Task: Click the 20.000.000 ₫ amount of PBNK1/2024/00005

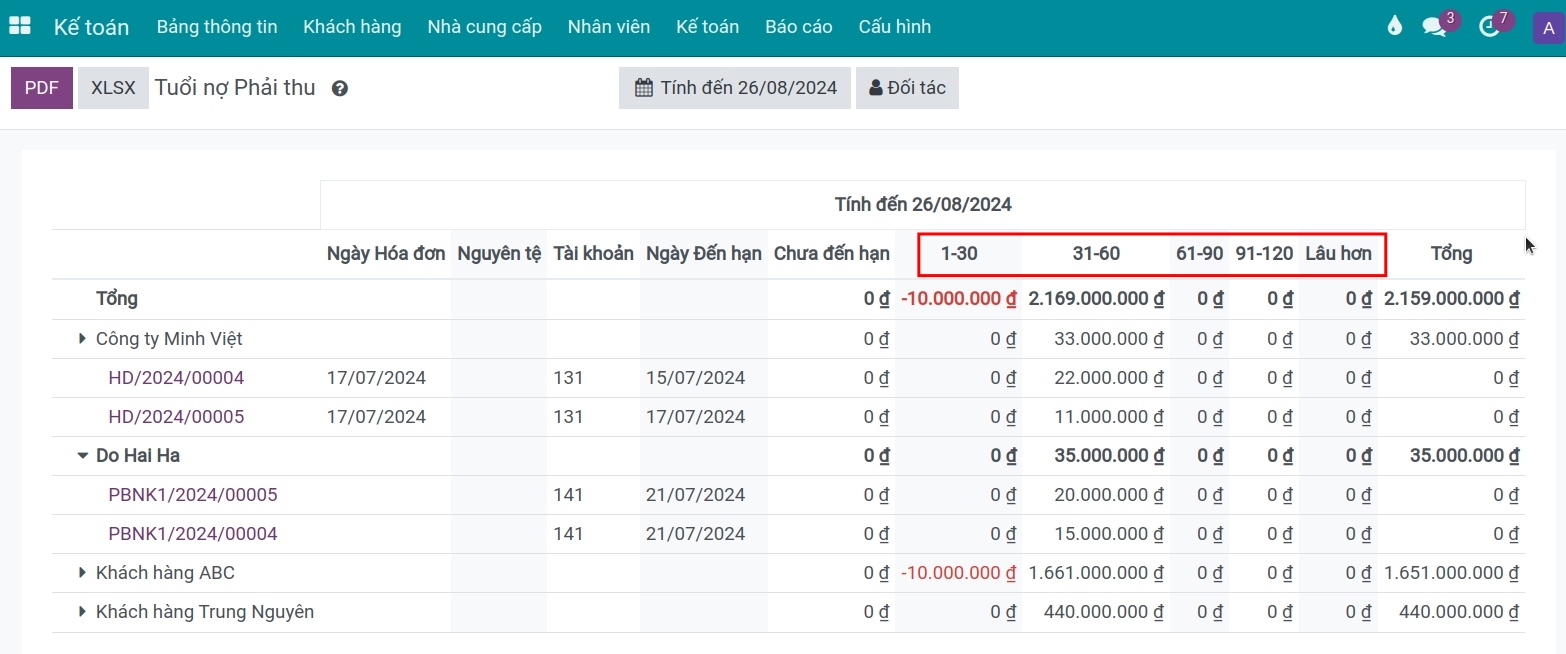Action: [x=1109, y=495]
